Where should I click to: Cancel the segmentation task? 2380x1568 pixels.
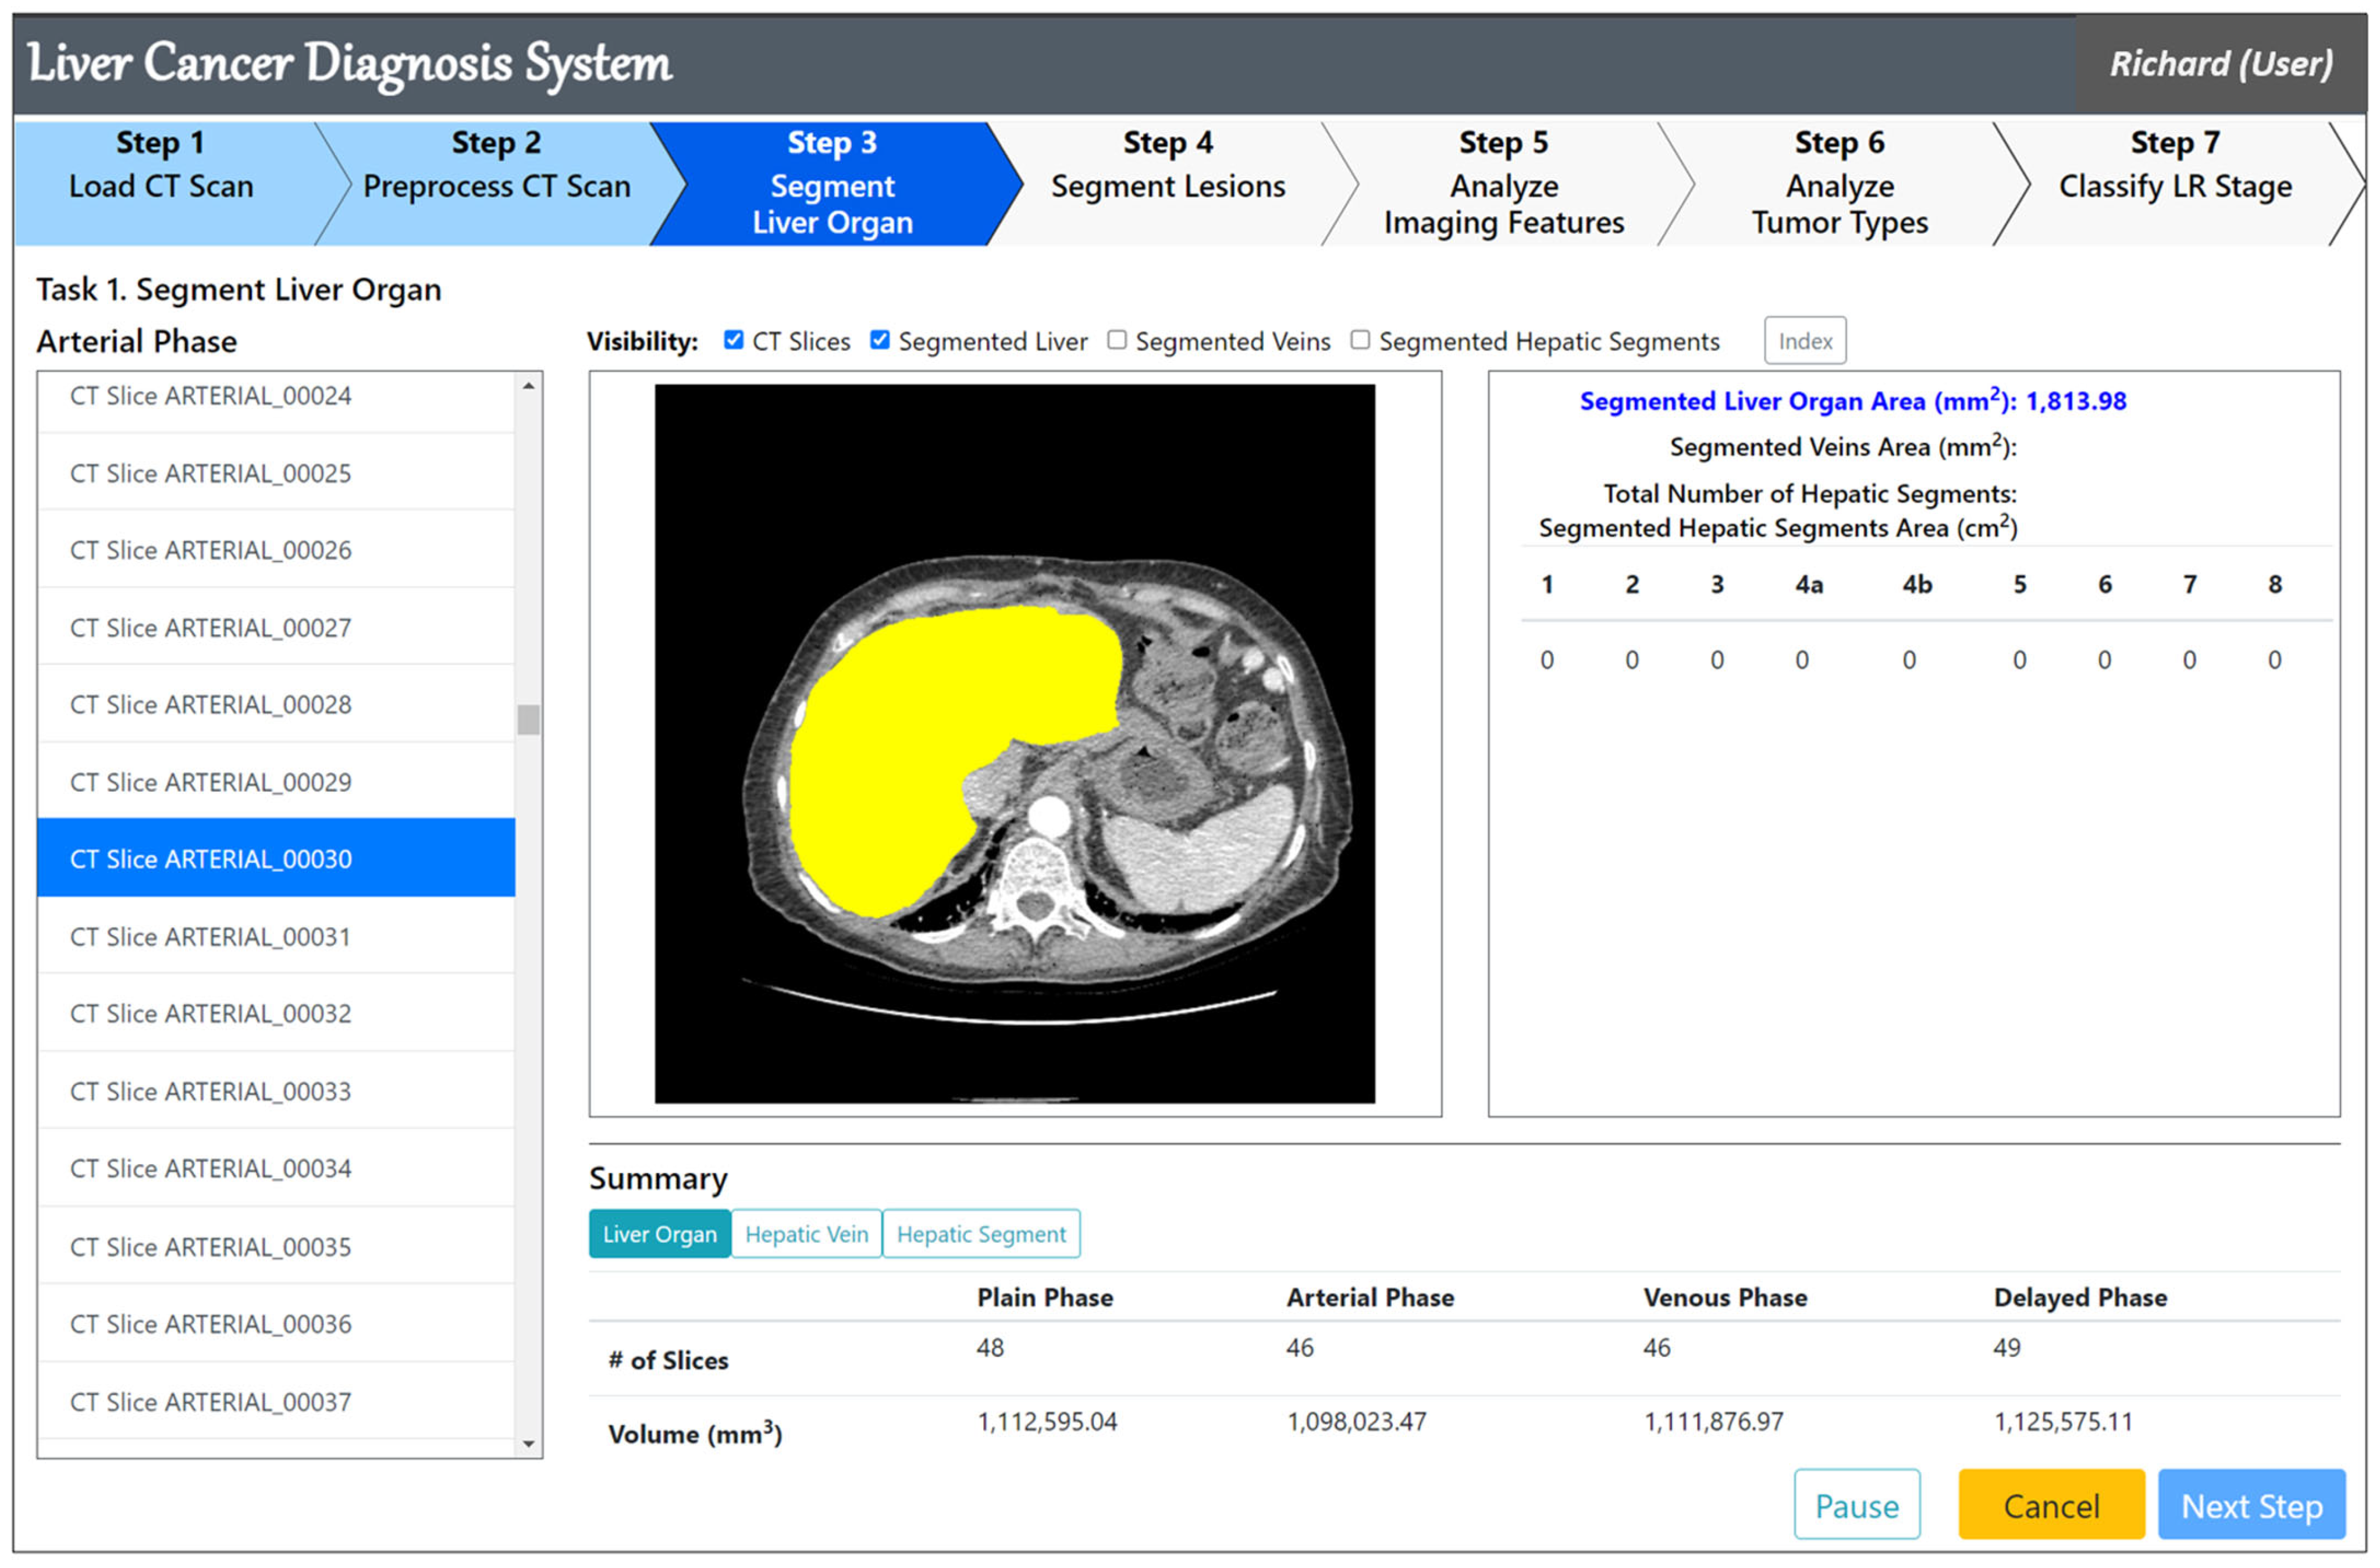2050,1505
